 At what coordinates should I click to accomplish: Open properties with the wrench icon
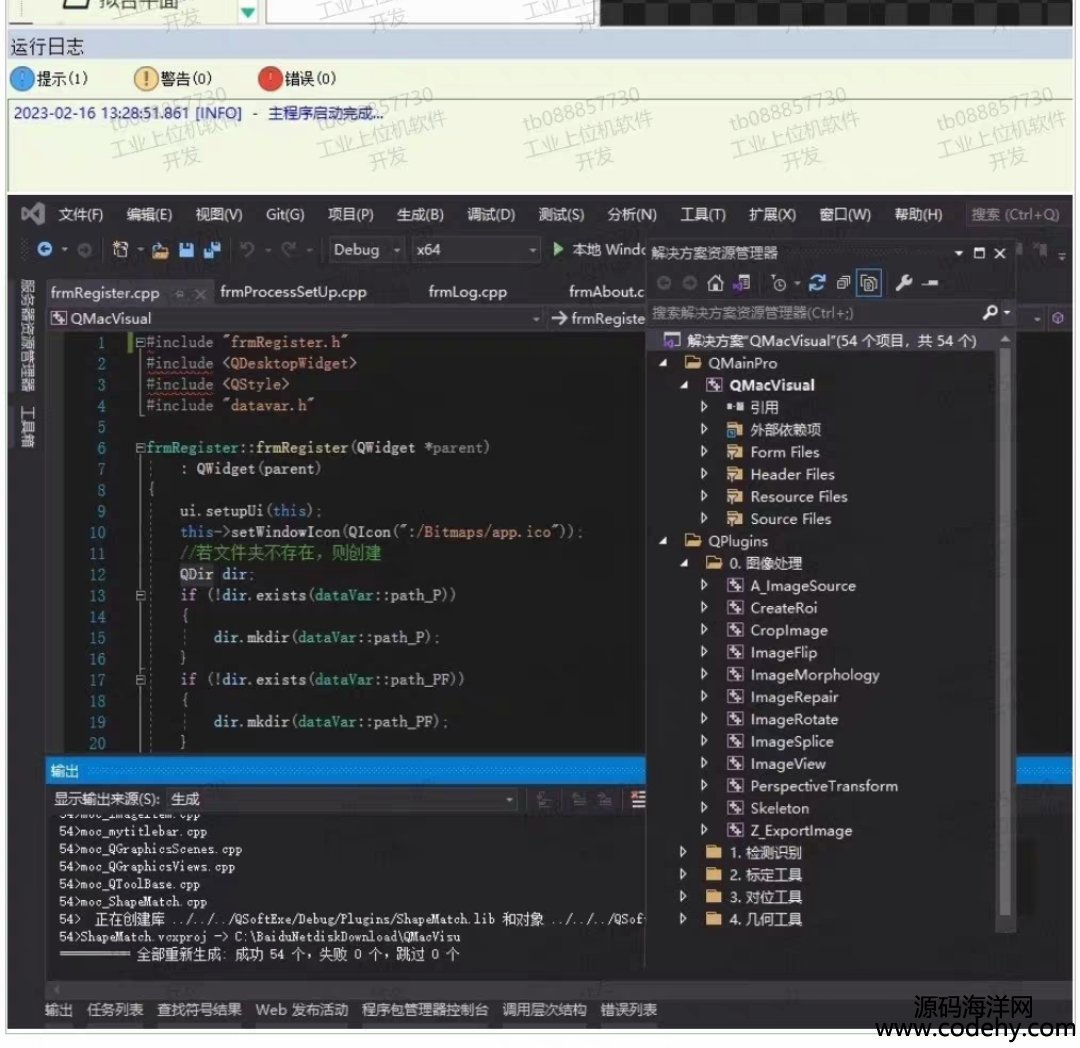coord(904,283)
